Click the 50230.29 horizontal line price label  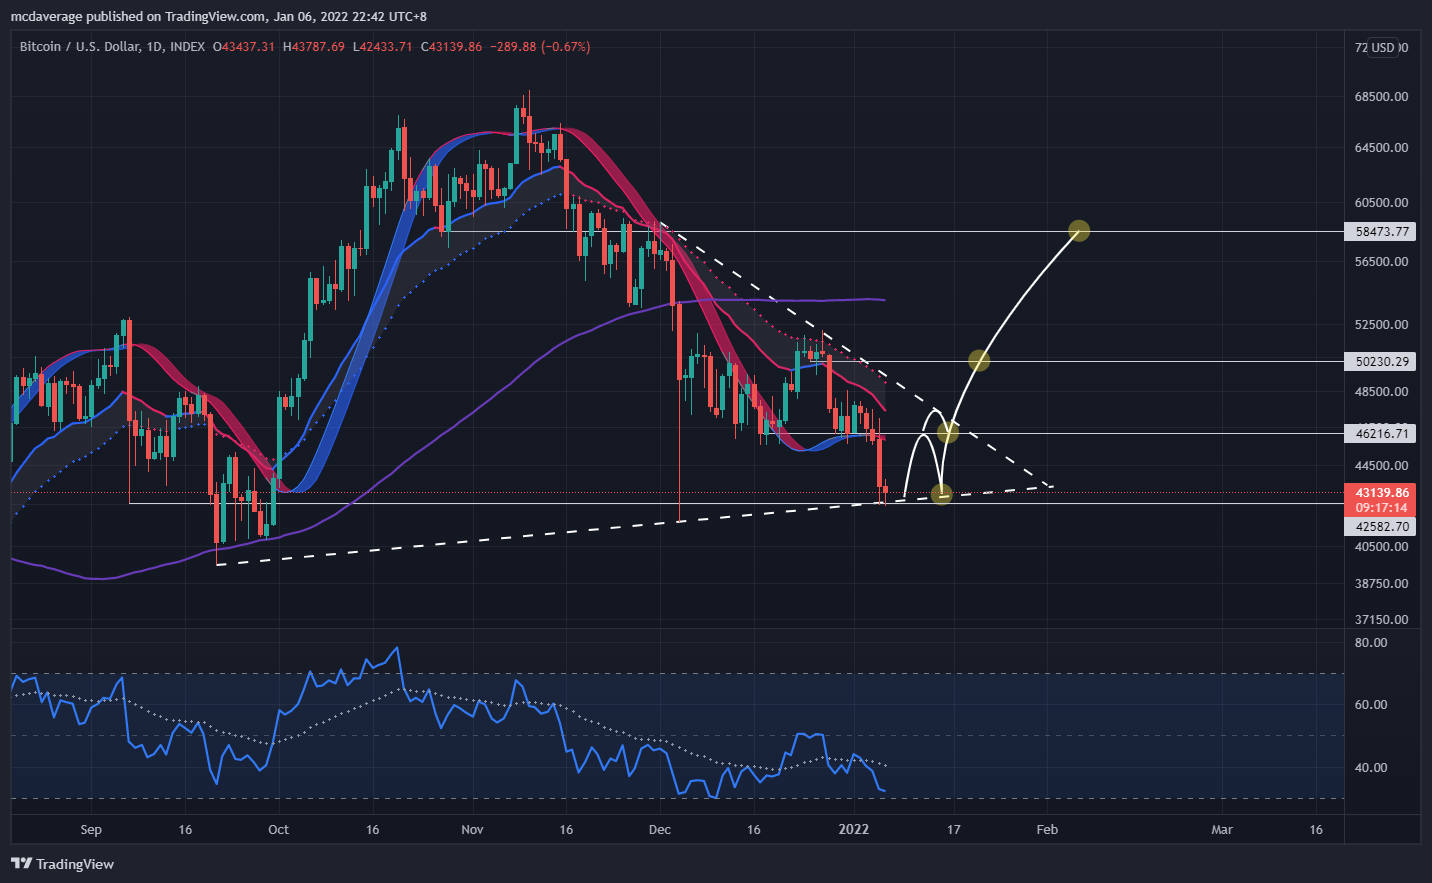[1380, 361]
